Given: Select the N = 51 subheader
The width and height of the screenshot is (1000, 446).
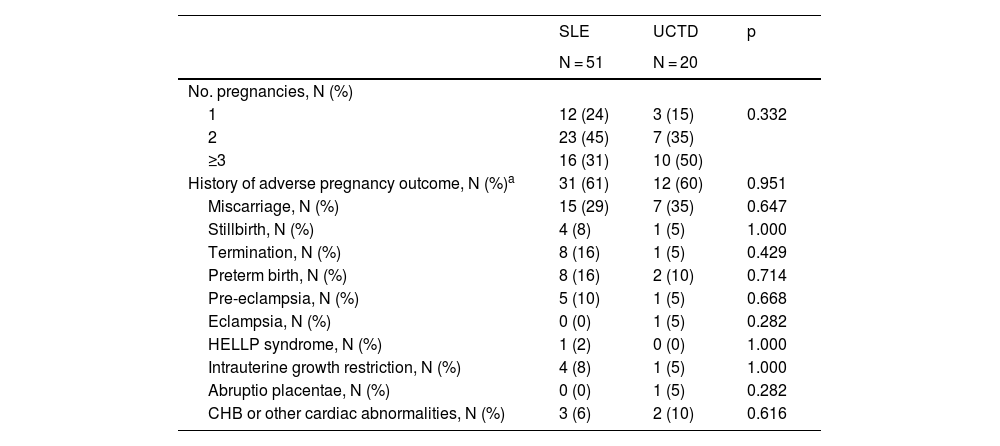Looking at the screenshot, I should point(581,63).
